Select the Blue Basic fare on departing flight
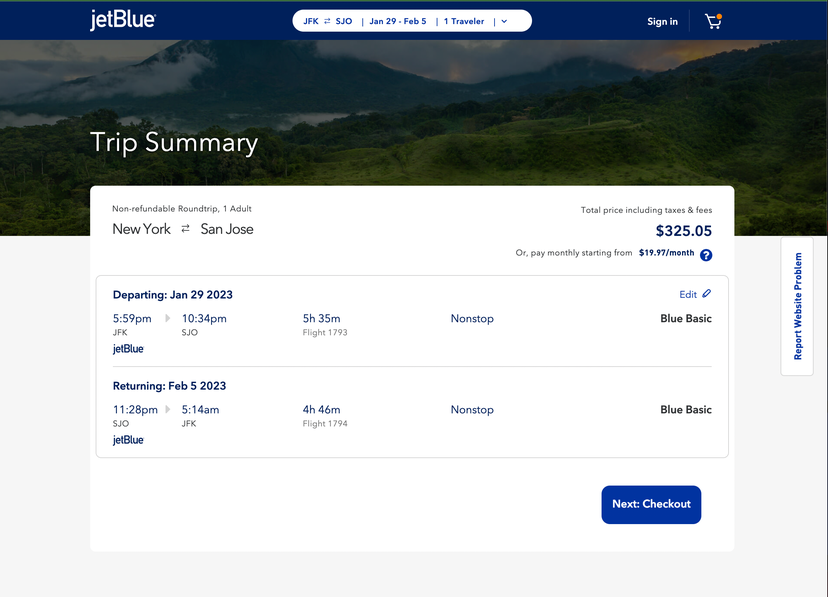 (x=685, y=318)
